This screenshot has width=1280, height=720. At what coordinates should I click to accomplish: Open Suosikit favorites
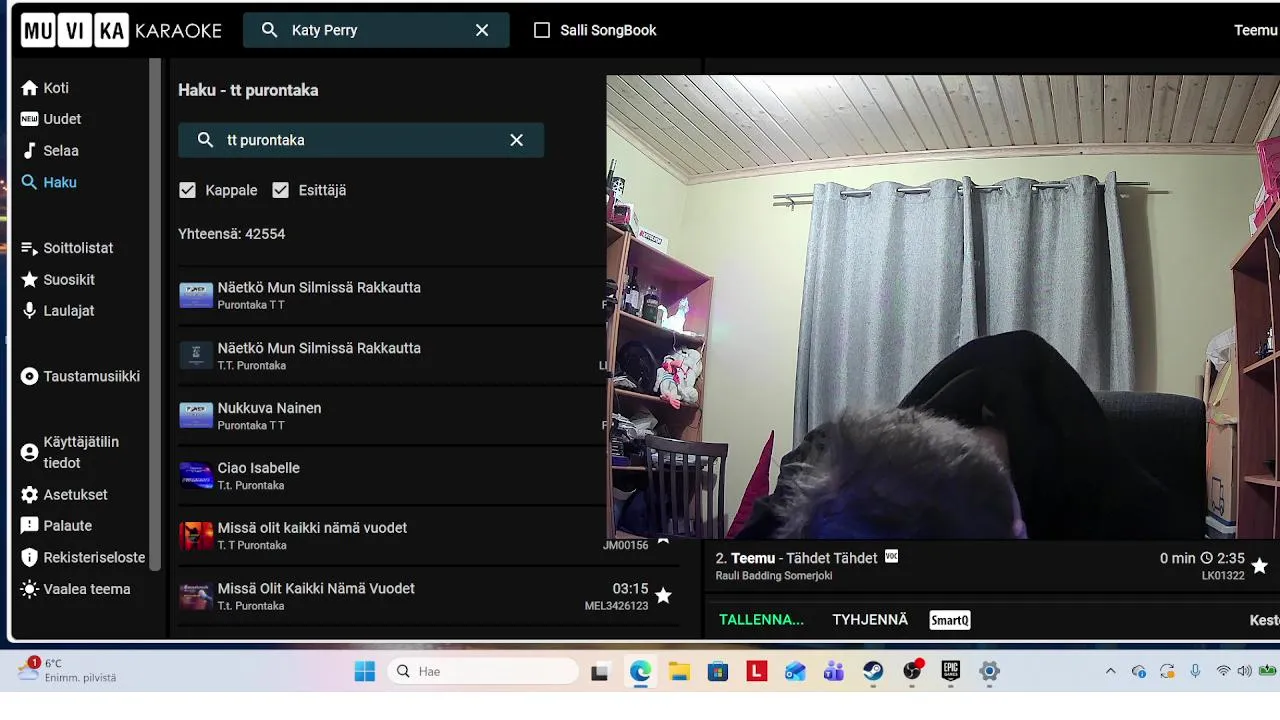click(58, 280)
